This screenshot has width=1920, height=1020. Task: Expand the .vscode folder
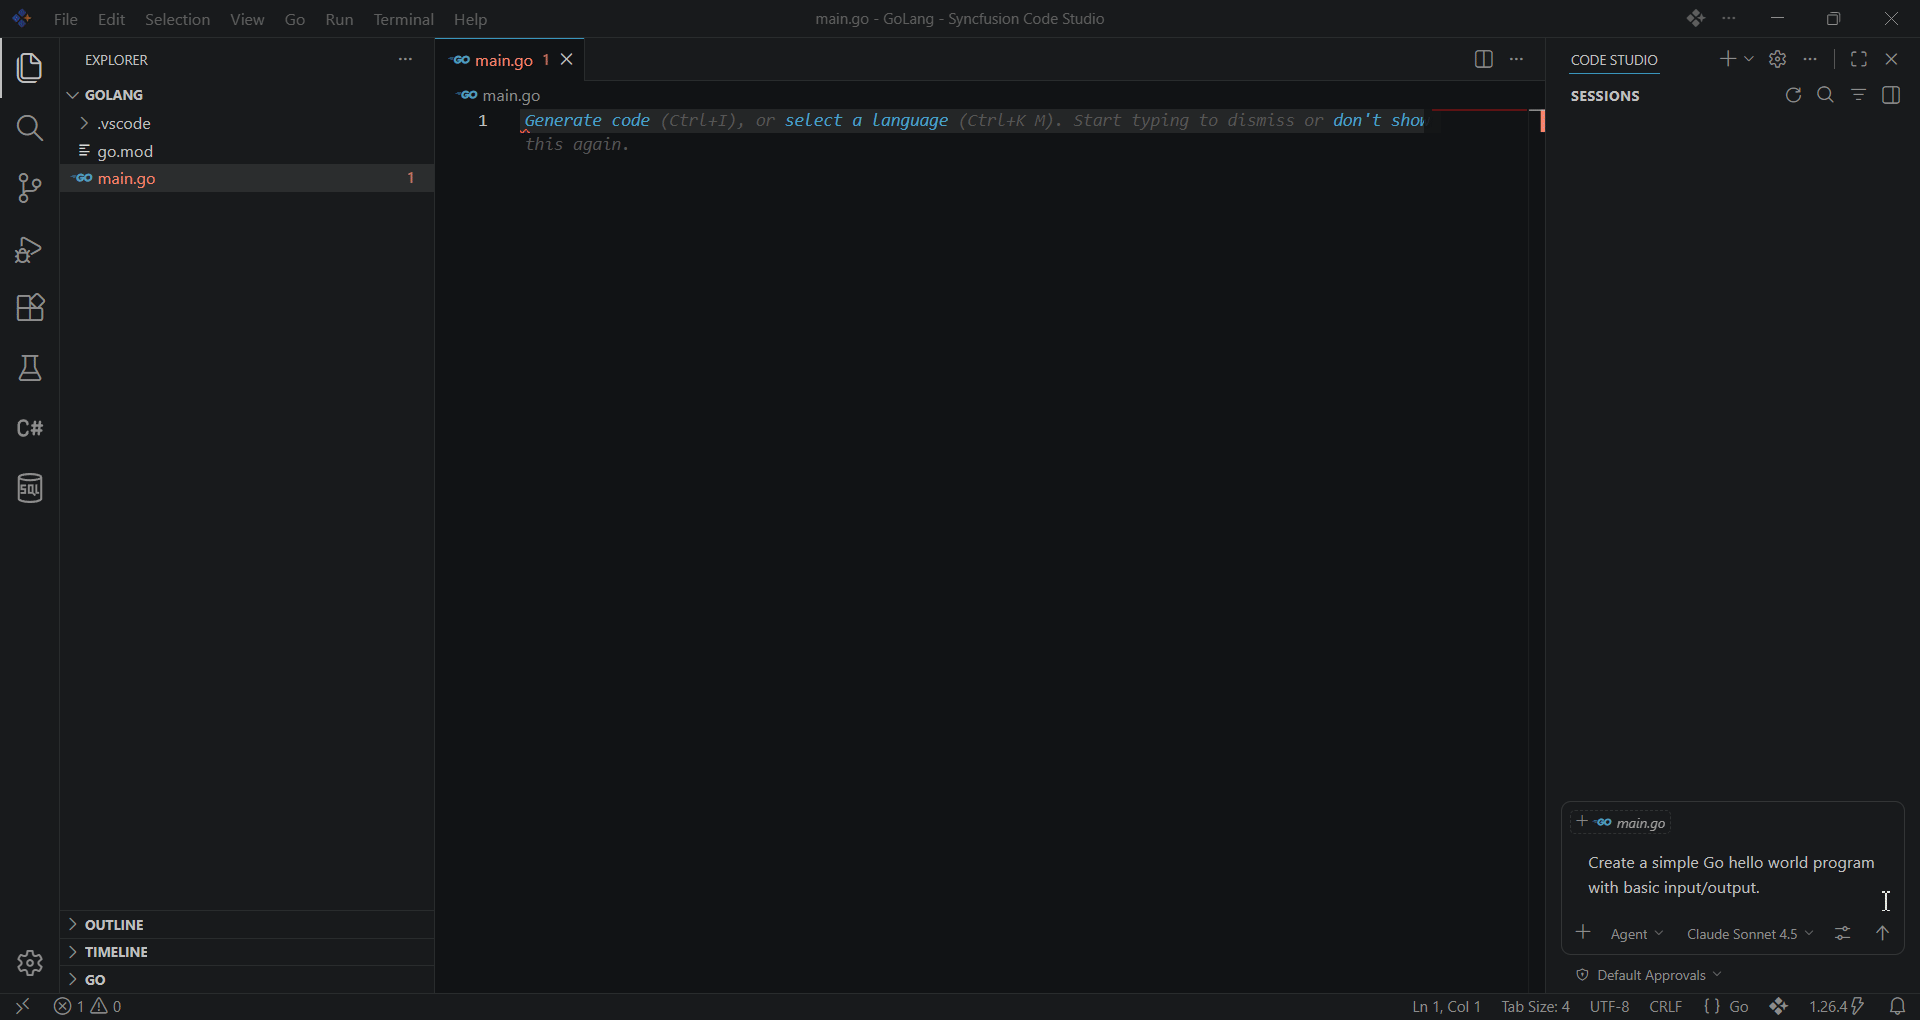tap(247, 124)
